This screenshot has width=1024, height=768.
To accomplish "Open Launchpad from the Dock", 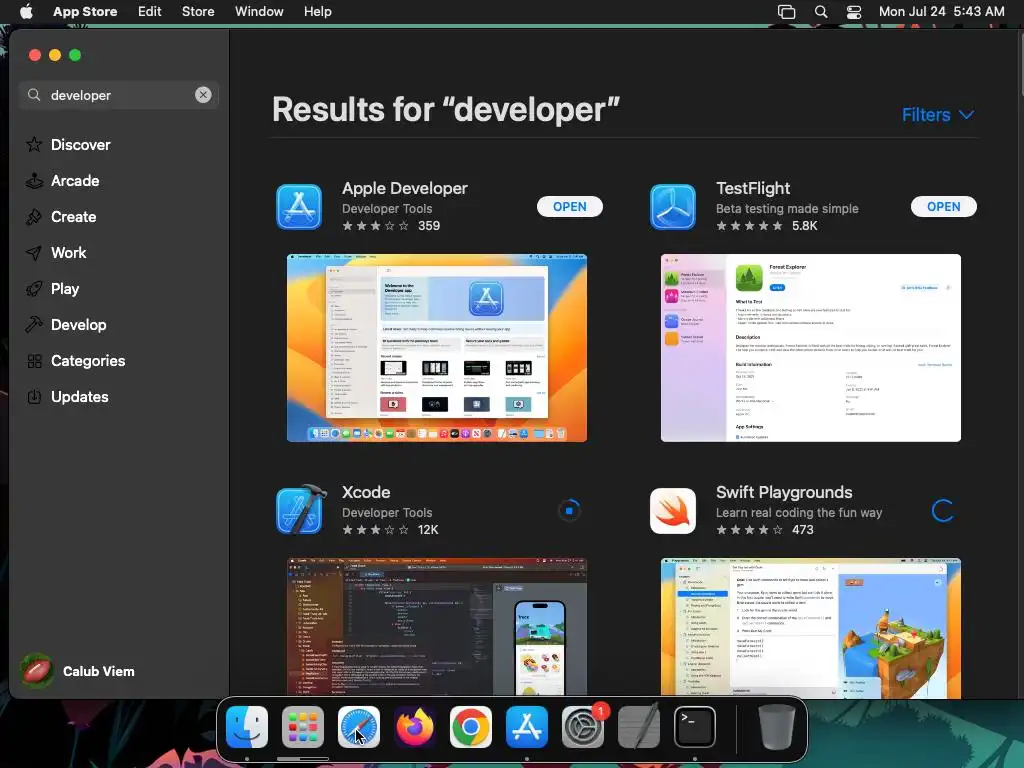I will pos(302,727).
